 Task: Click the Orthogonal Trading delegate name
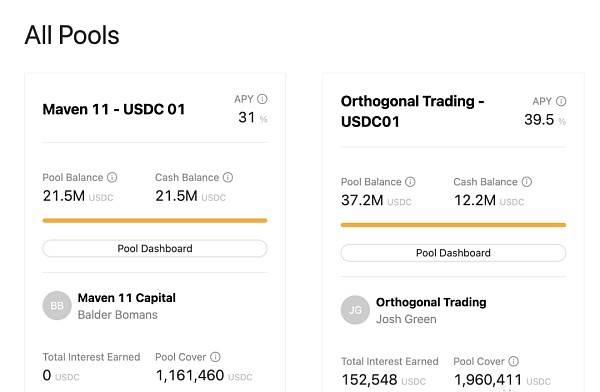[431, 302]
